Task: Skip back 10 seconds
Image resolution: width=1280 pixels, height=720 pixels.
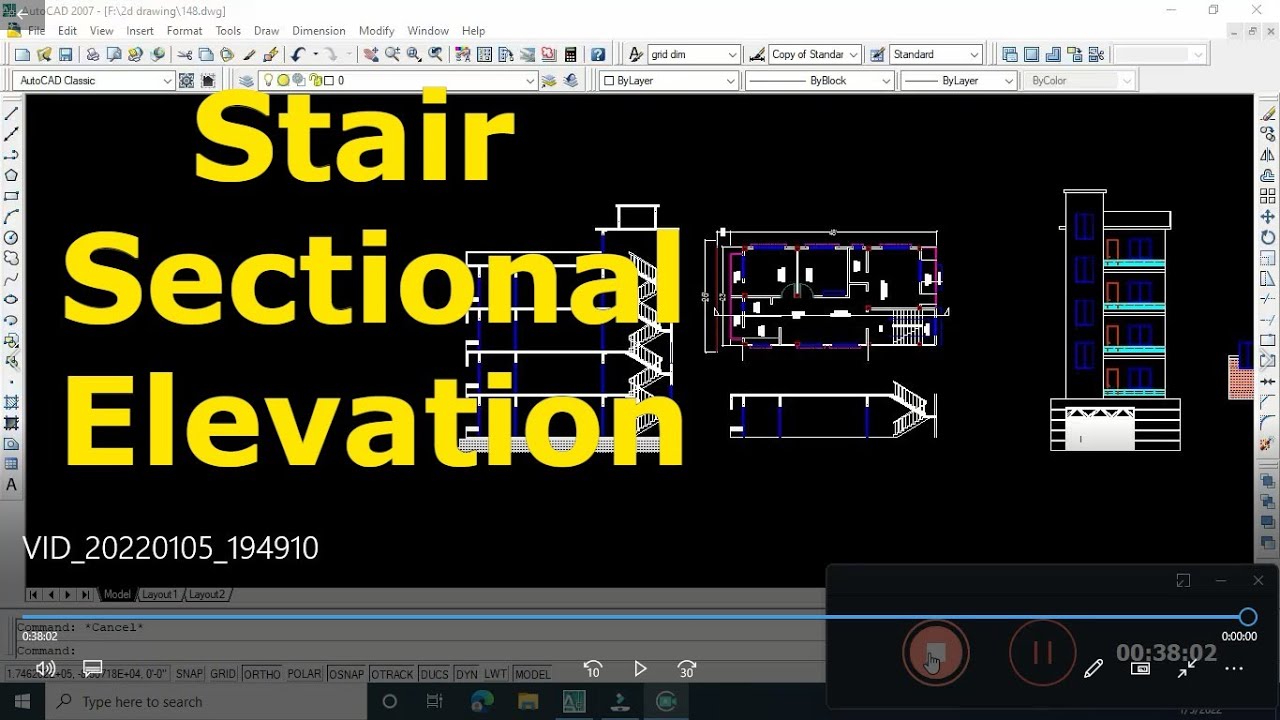Action: coord(593,669)
